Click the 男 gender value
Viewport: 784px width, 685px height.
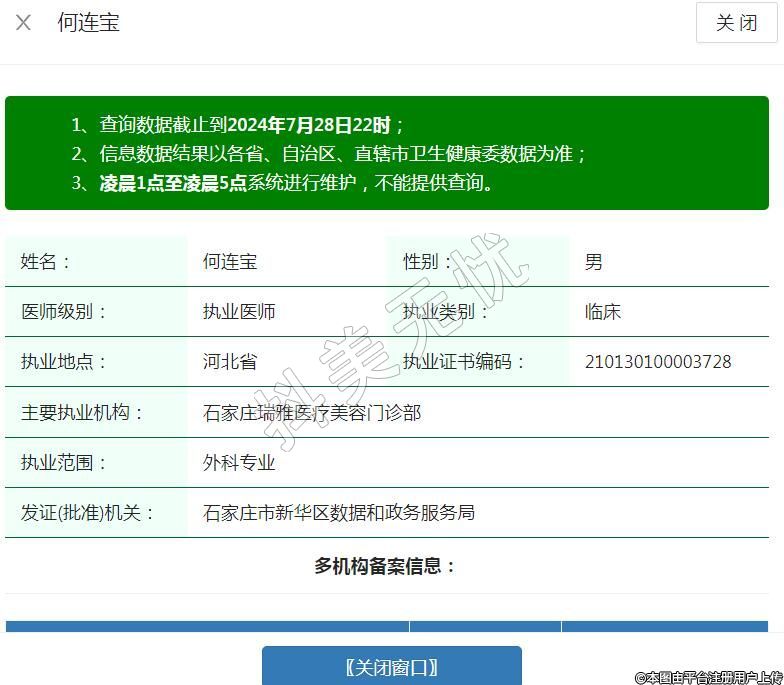click(594, 262)
